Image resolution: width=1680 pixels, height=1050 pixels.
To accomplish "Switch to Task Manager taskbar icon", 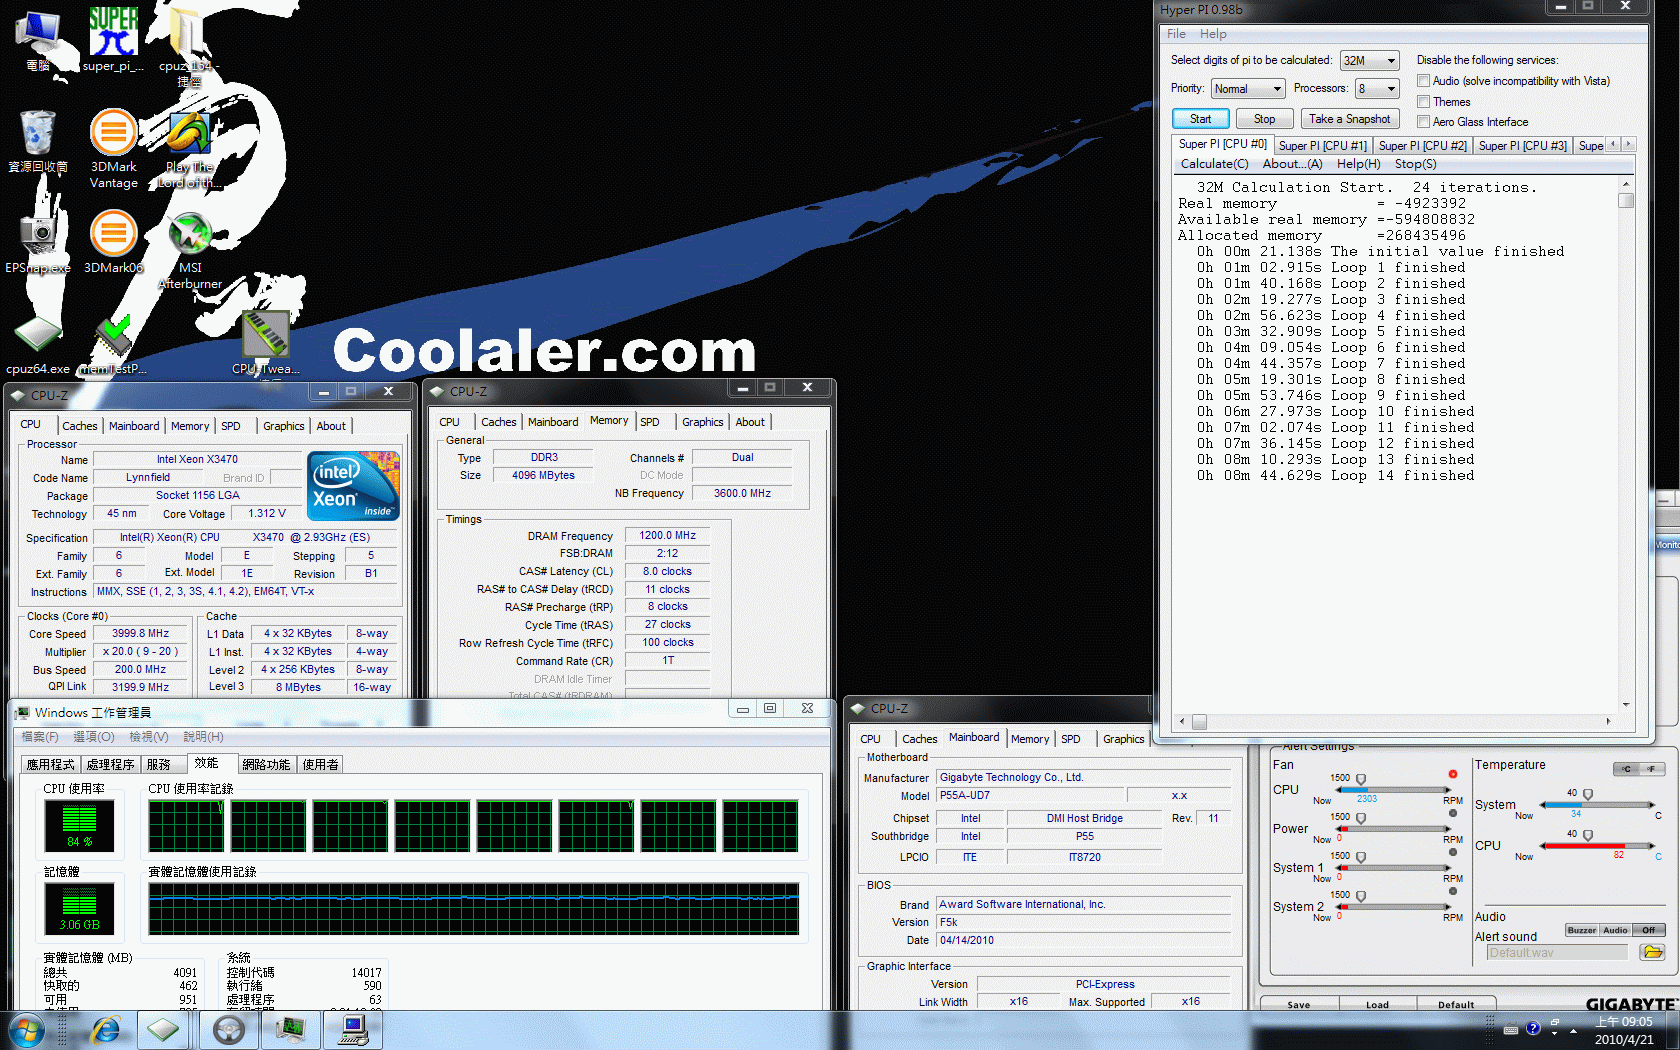I will 291,1029.
